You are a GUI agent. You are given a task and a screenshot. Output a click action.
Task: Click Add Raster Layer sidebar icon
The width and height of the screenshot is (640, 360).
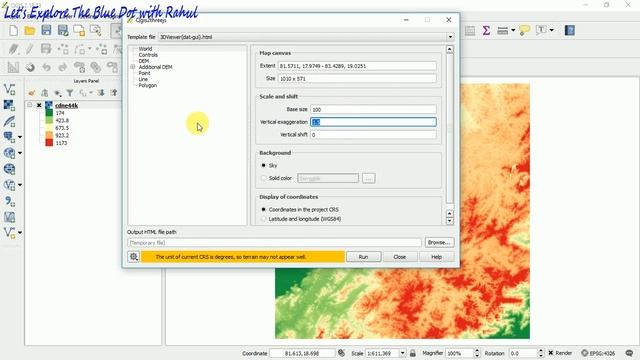coord(9,105)
